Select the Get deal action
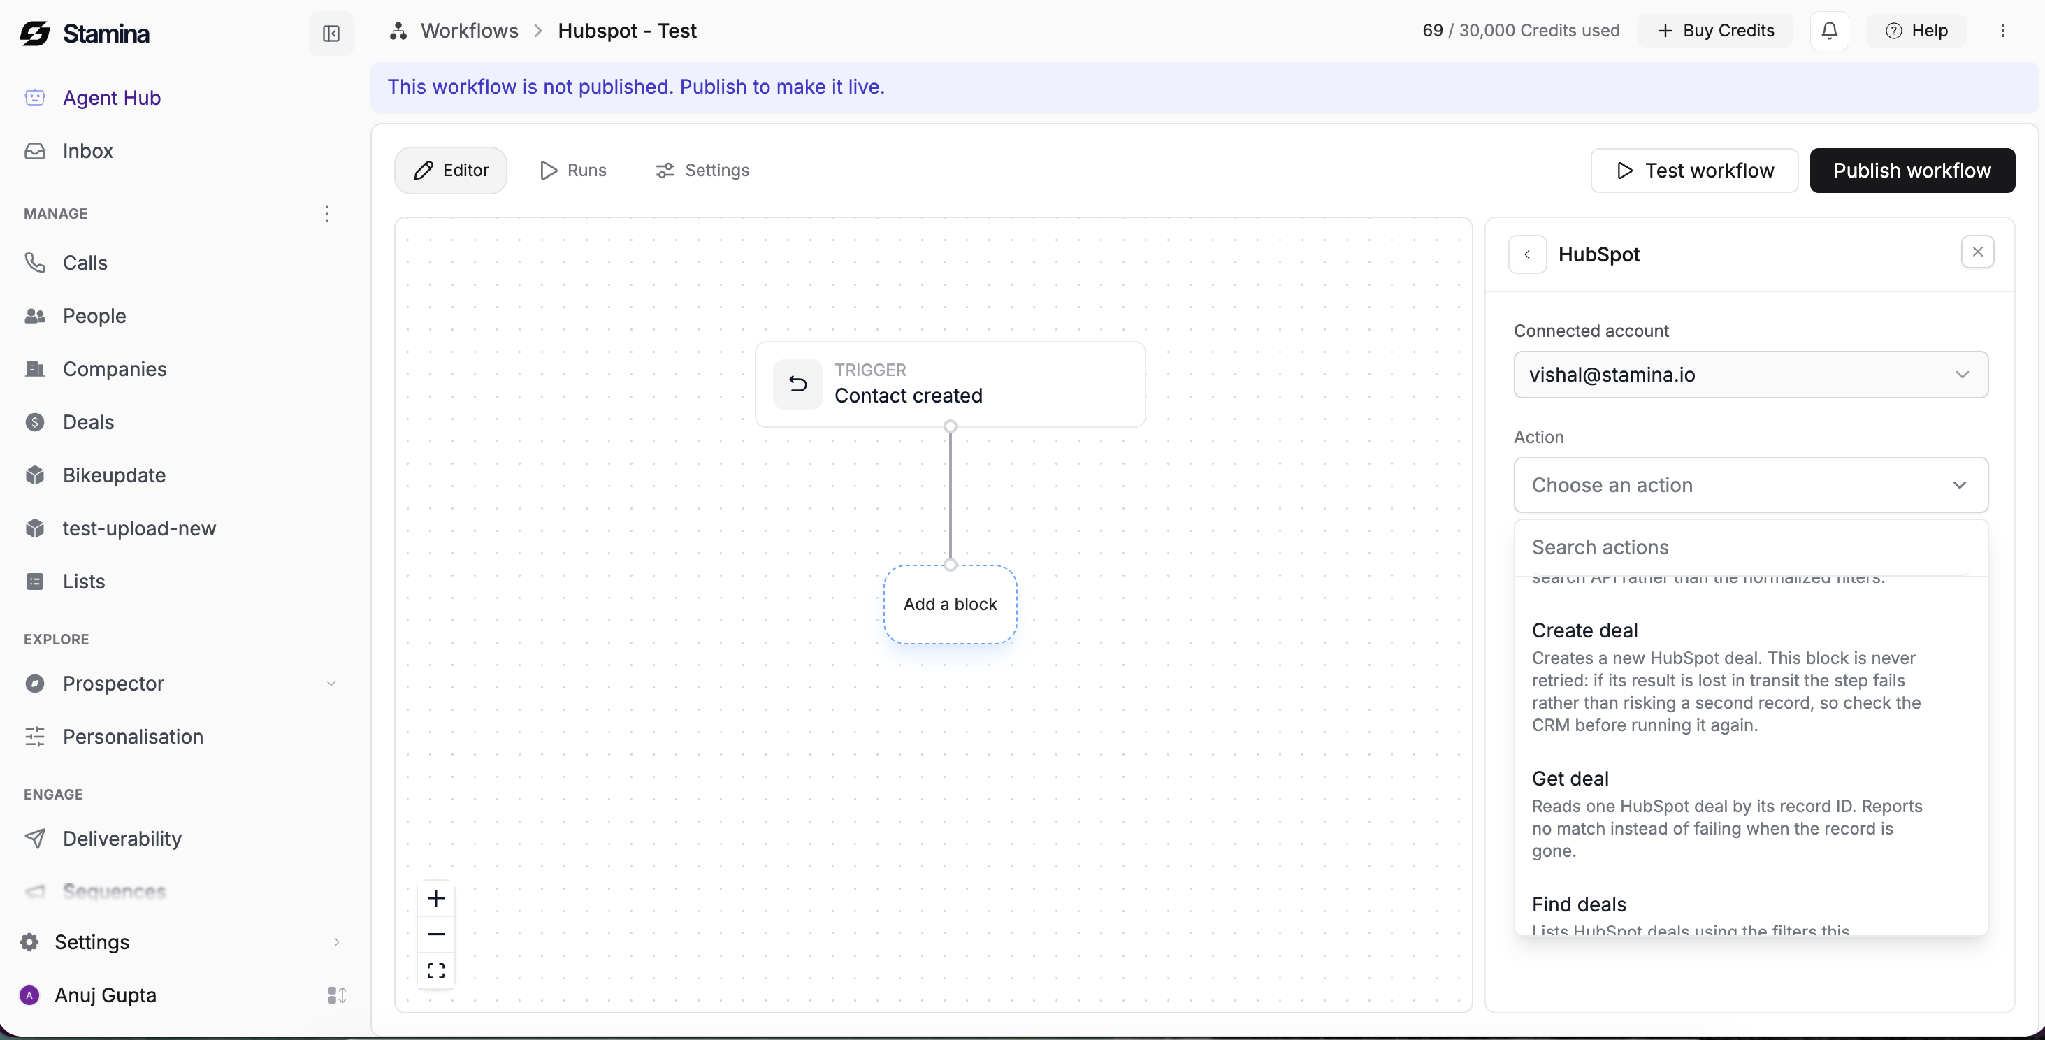The width and height of the screenshot is (2045, 1040). click(x=1750, y=815)
